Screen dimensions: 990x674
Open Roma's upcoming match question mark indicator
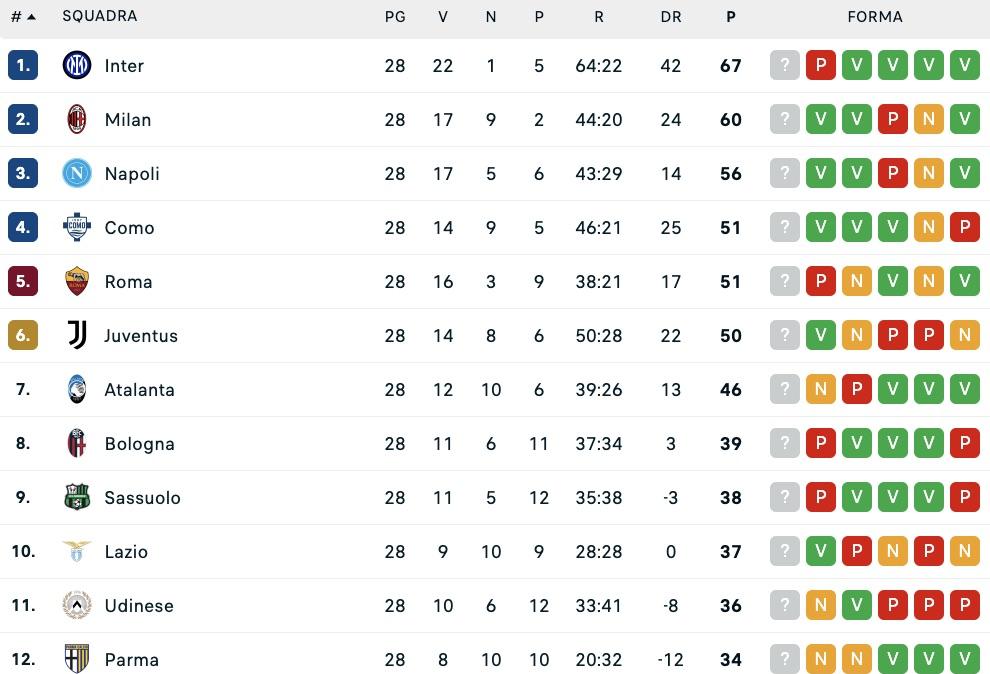click(x=785, y=281)
